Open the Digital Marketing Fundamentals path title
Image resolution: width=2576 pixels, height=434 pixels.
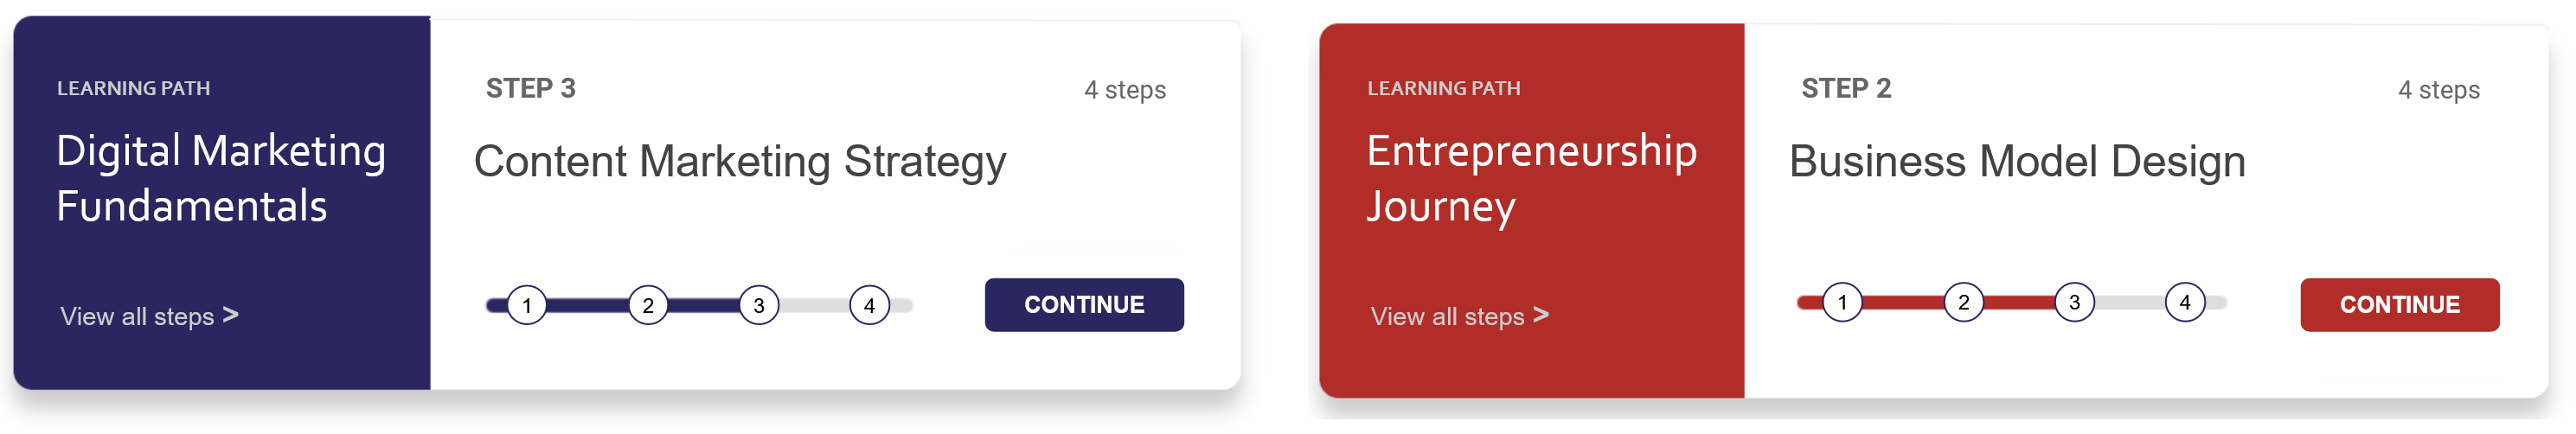(221, 178)
